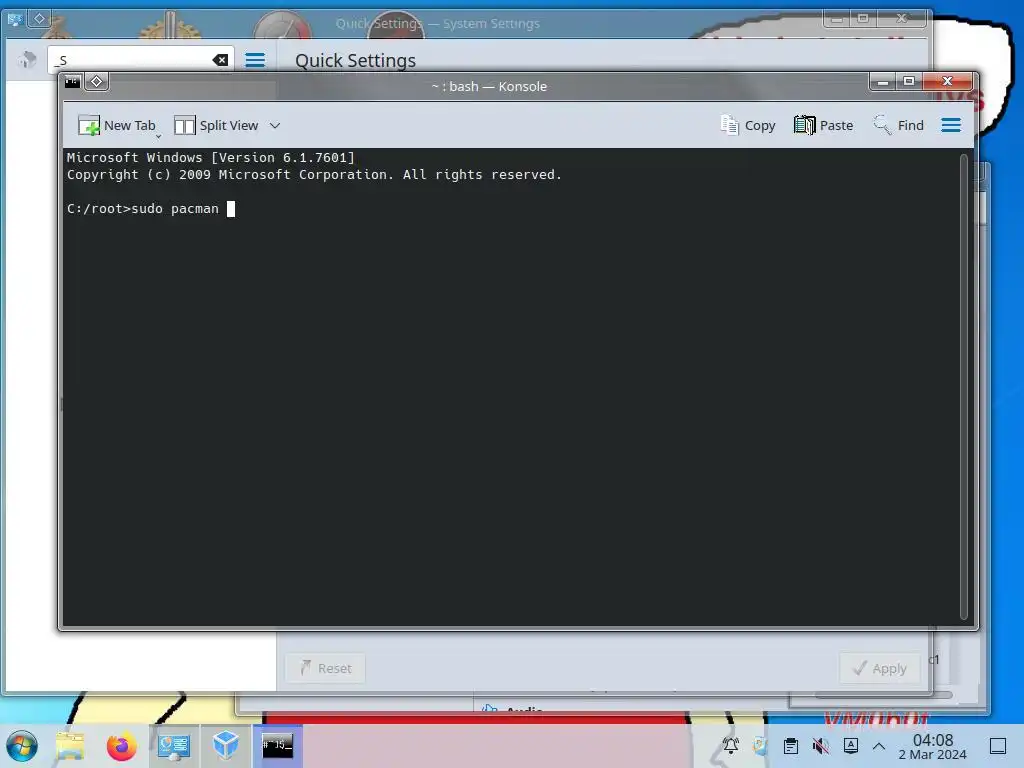This screenshot has width=1024, height=768.
Task: Click Copy in Konsole toolbar
Action: tap(748, 125)
